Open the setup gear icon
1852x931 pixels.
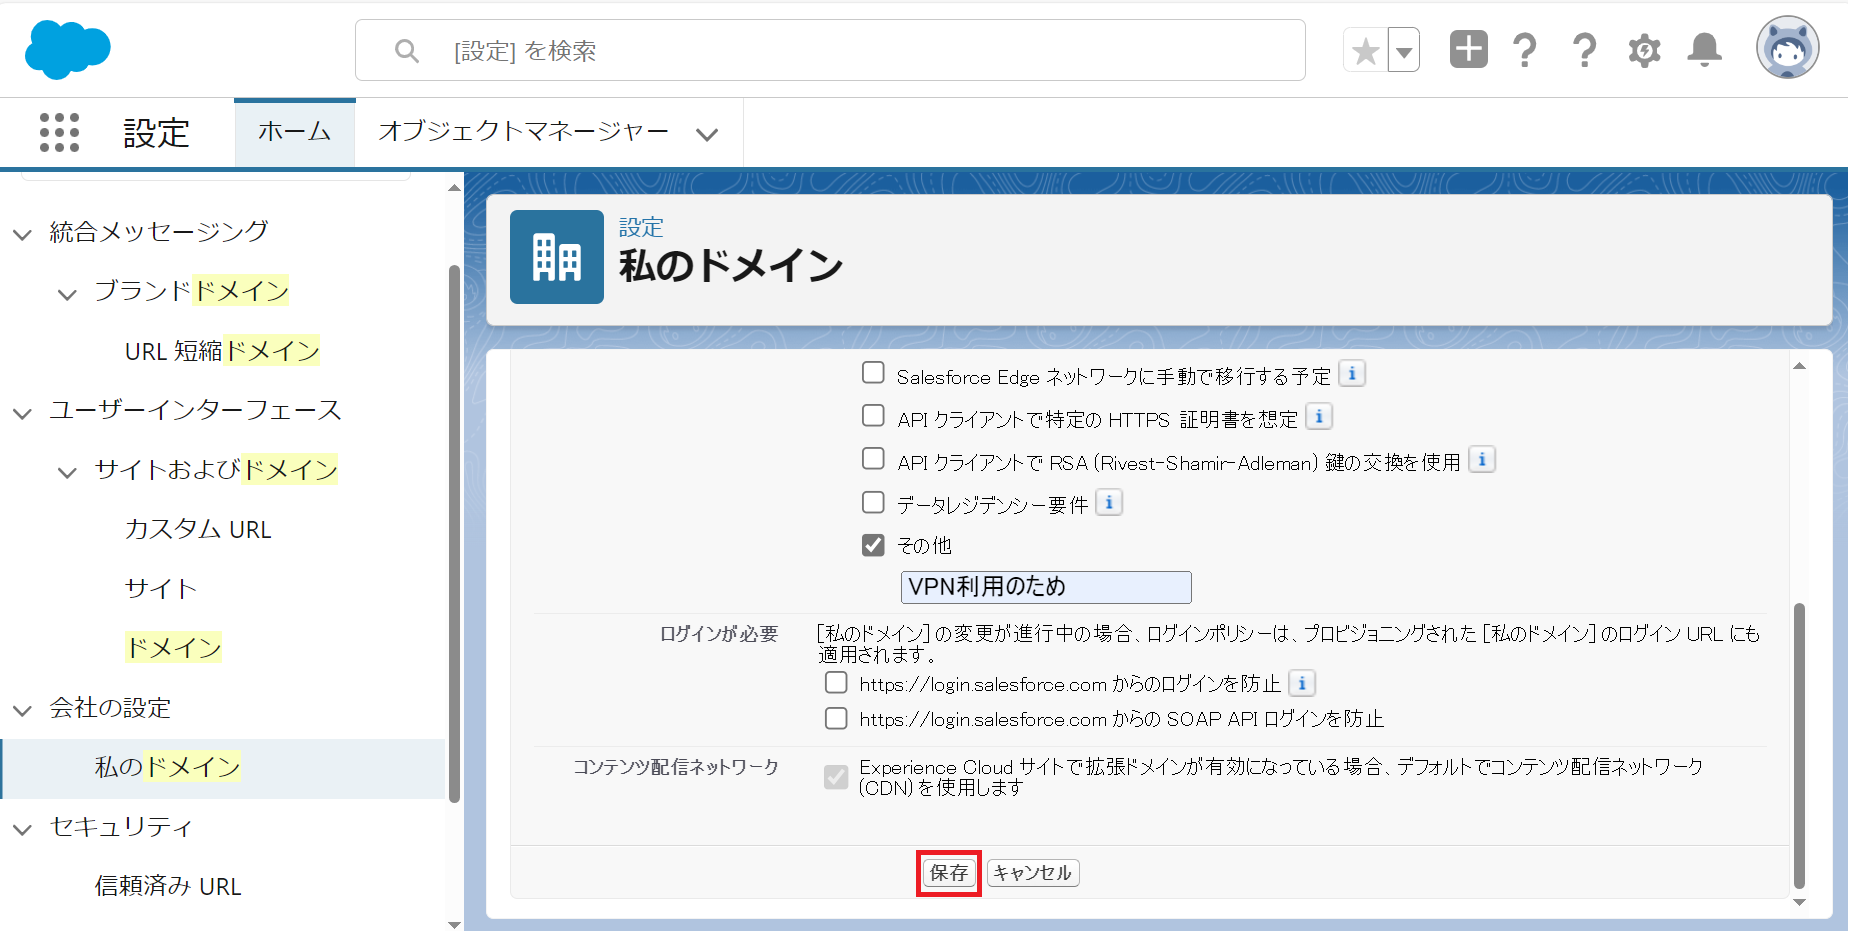pyautogui.click(x=1644, y=50)
